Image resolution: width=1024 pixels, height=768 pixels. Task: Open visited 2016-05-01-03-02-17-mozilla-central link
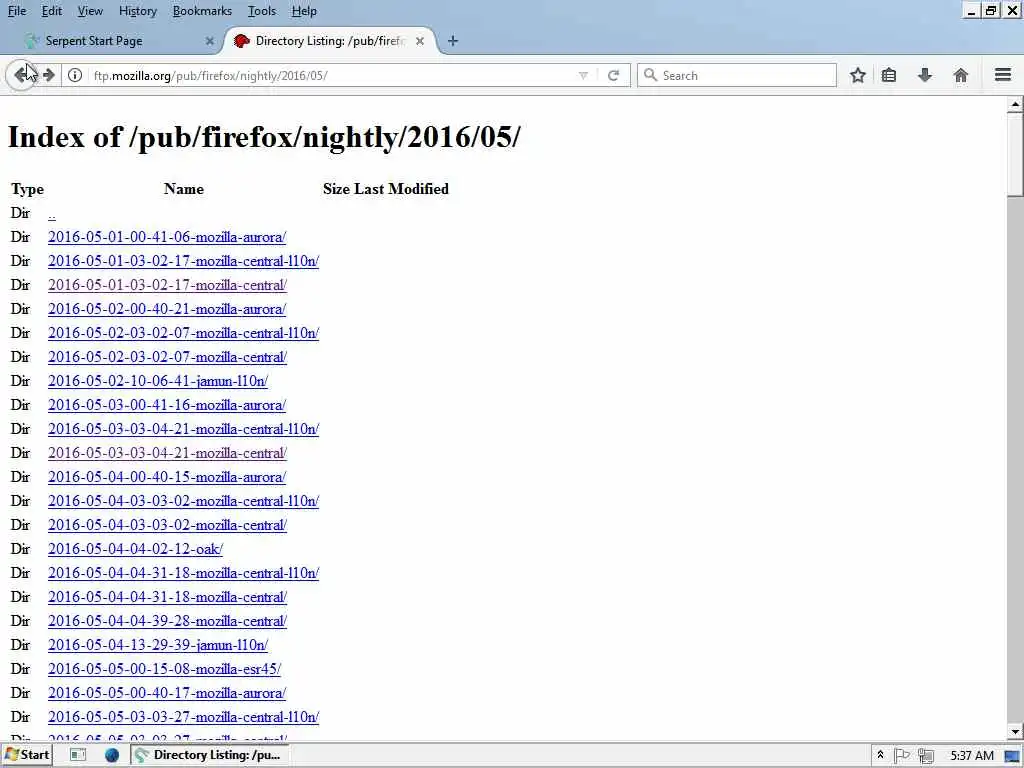(x=167, y=285)
